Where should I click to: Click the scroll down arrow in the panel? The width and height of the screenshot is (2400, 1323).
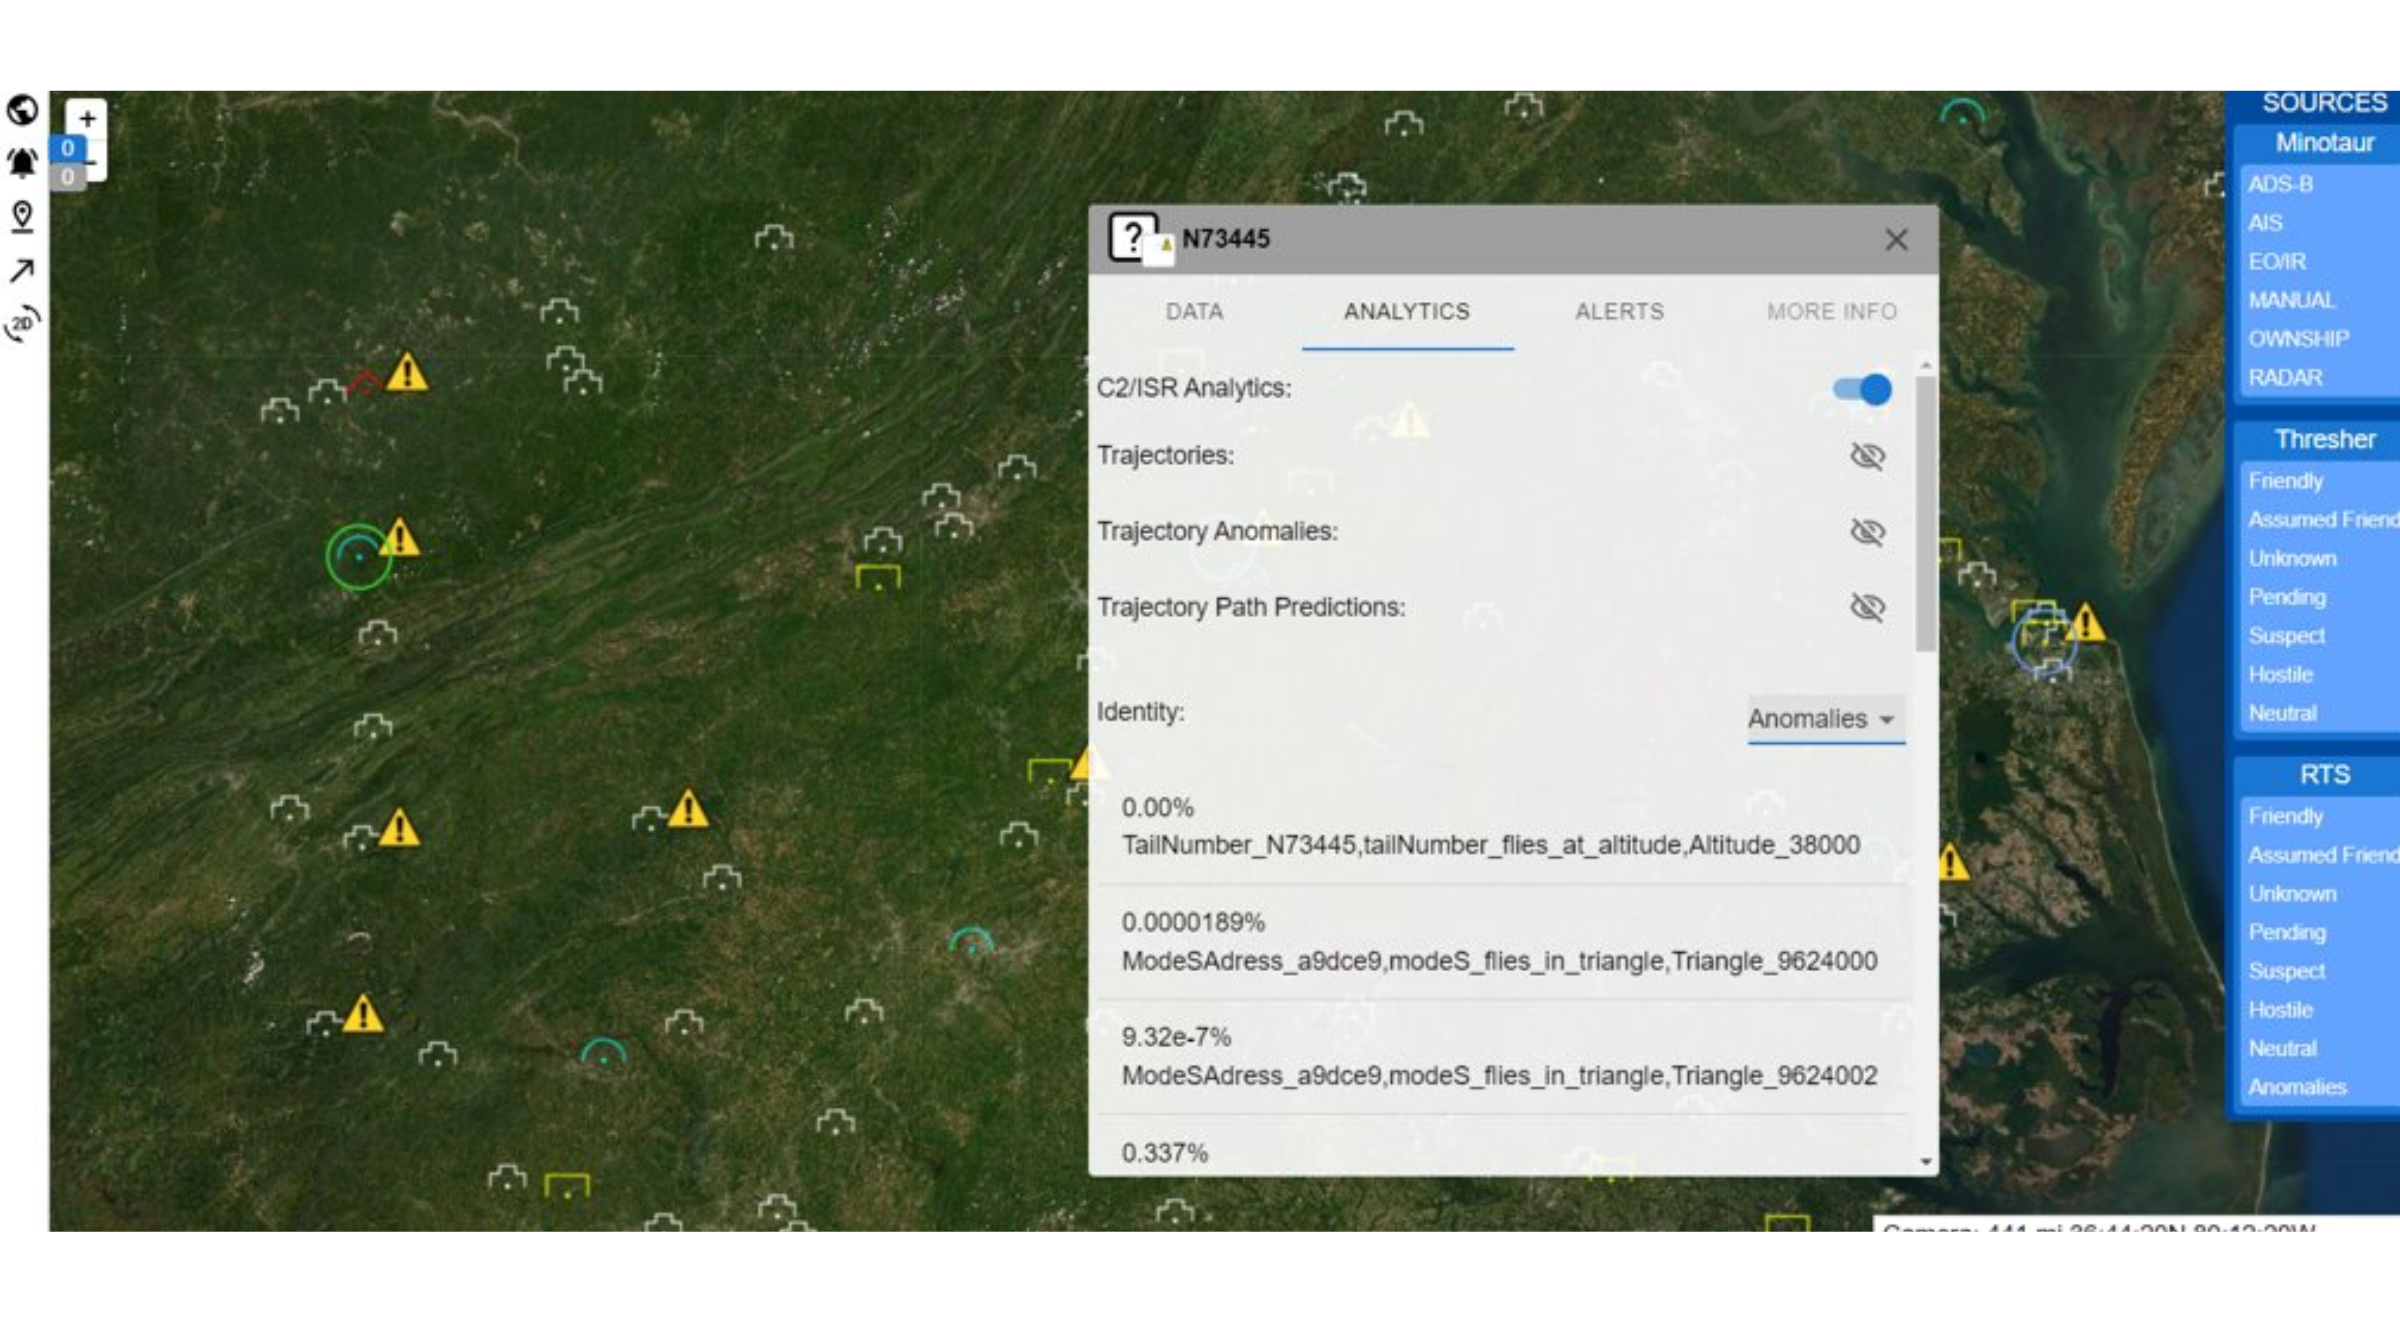point(1925,1162)
